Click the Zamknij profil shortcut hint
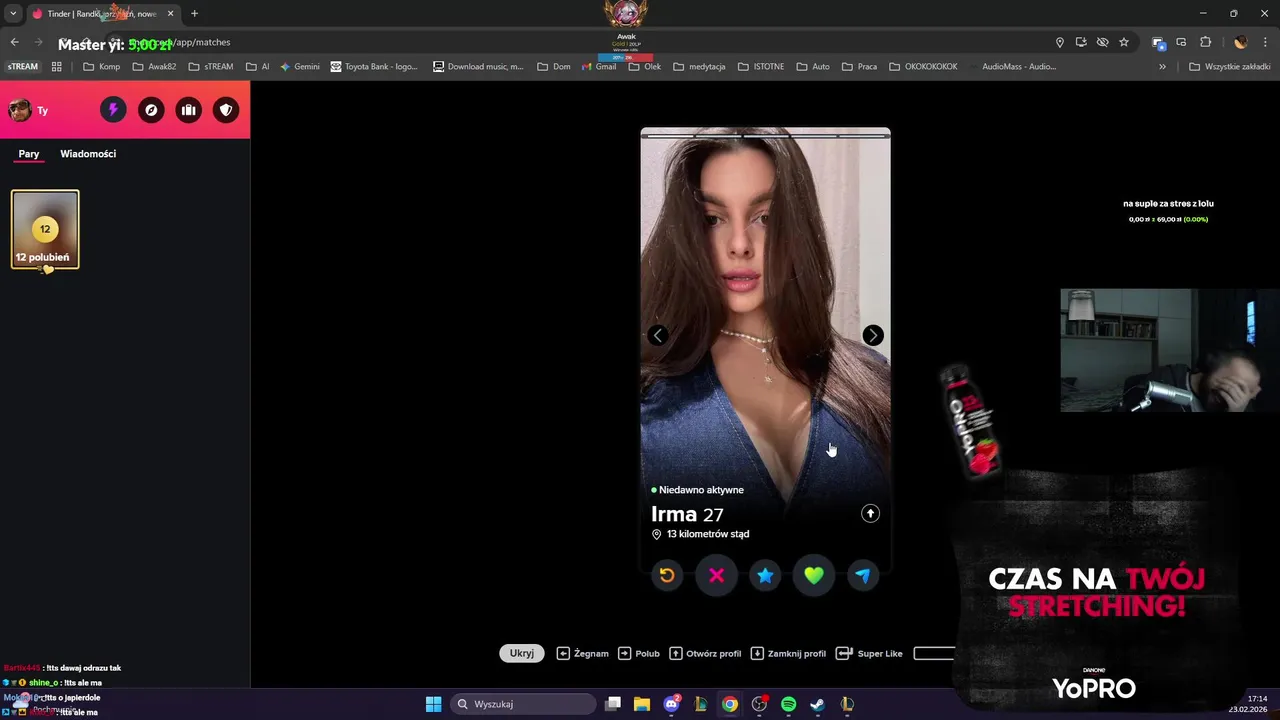 [x=788, y=653]
